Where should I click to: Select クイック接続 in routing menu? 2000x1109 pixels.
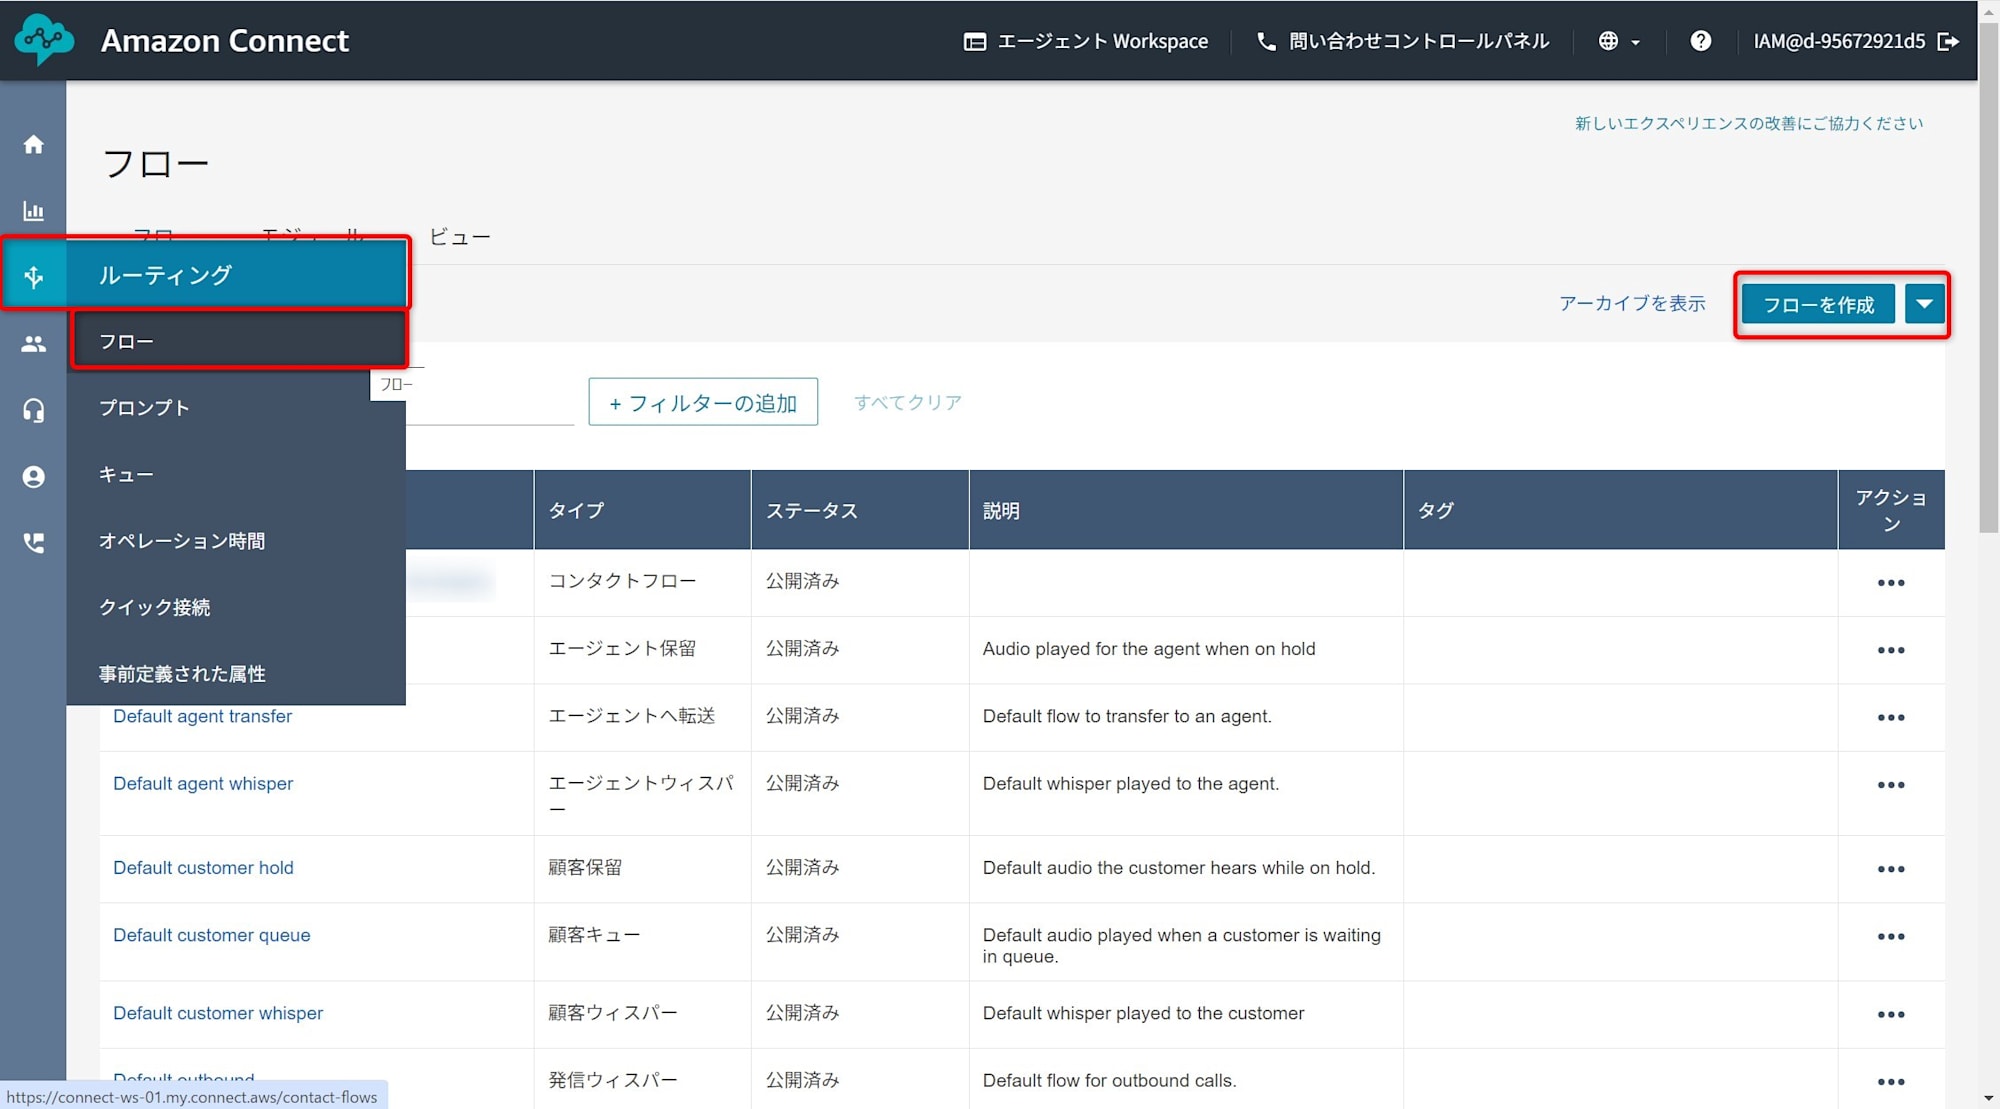[x=236, y=607]
